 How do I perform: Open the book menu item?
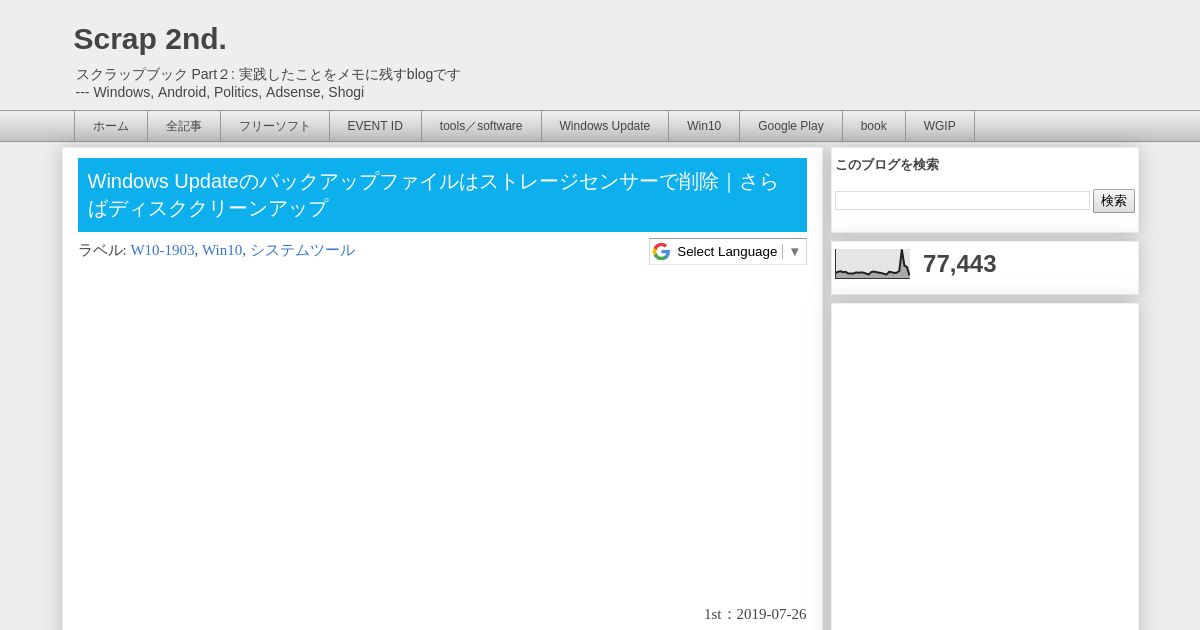pyautogui.click(x=874, y=126)
